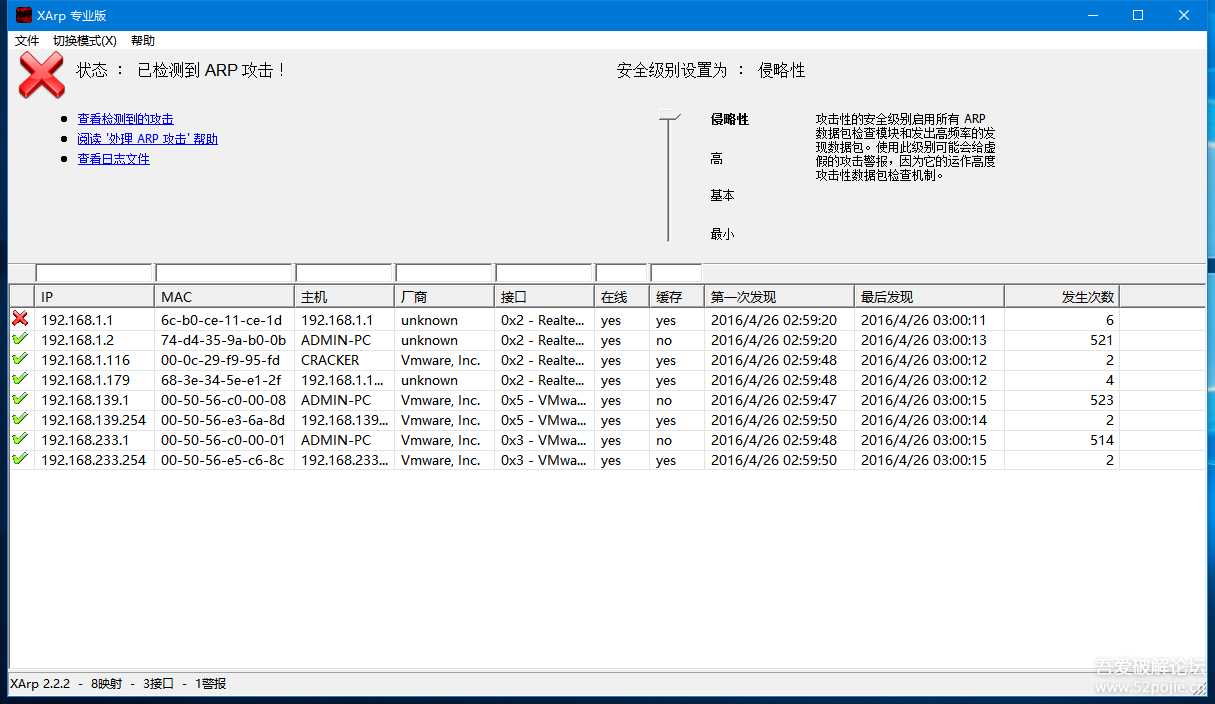
Task: Select the 侵略性 security level label
Action: pyautogui.click(x=730, y=119)
